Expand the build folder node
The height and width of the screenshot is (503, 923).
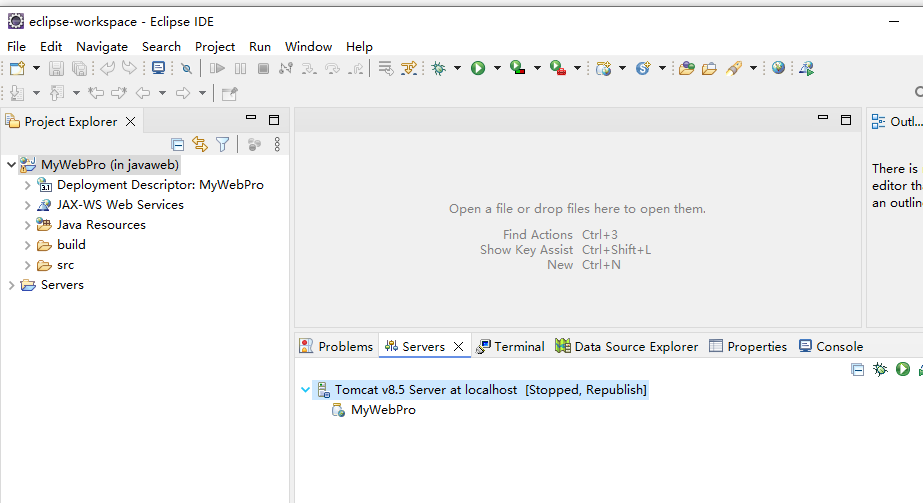pos(27,245)
